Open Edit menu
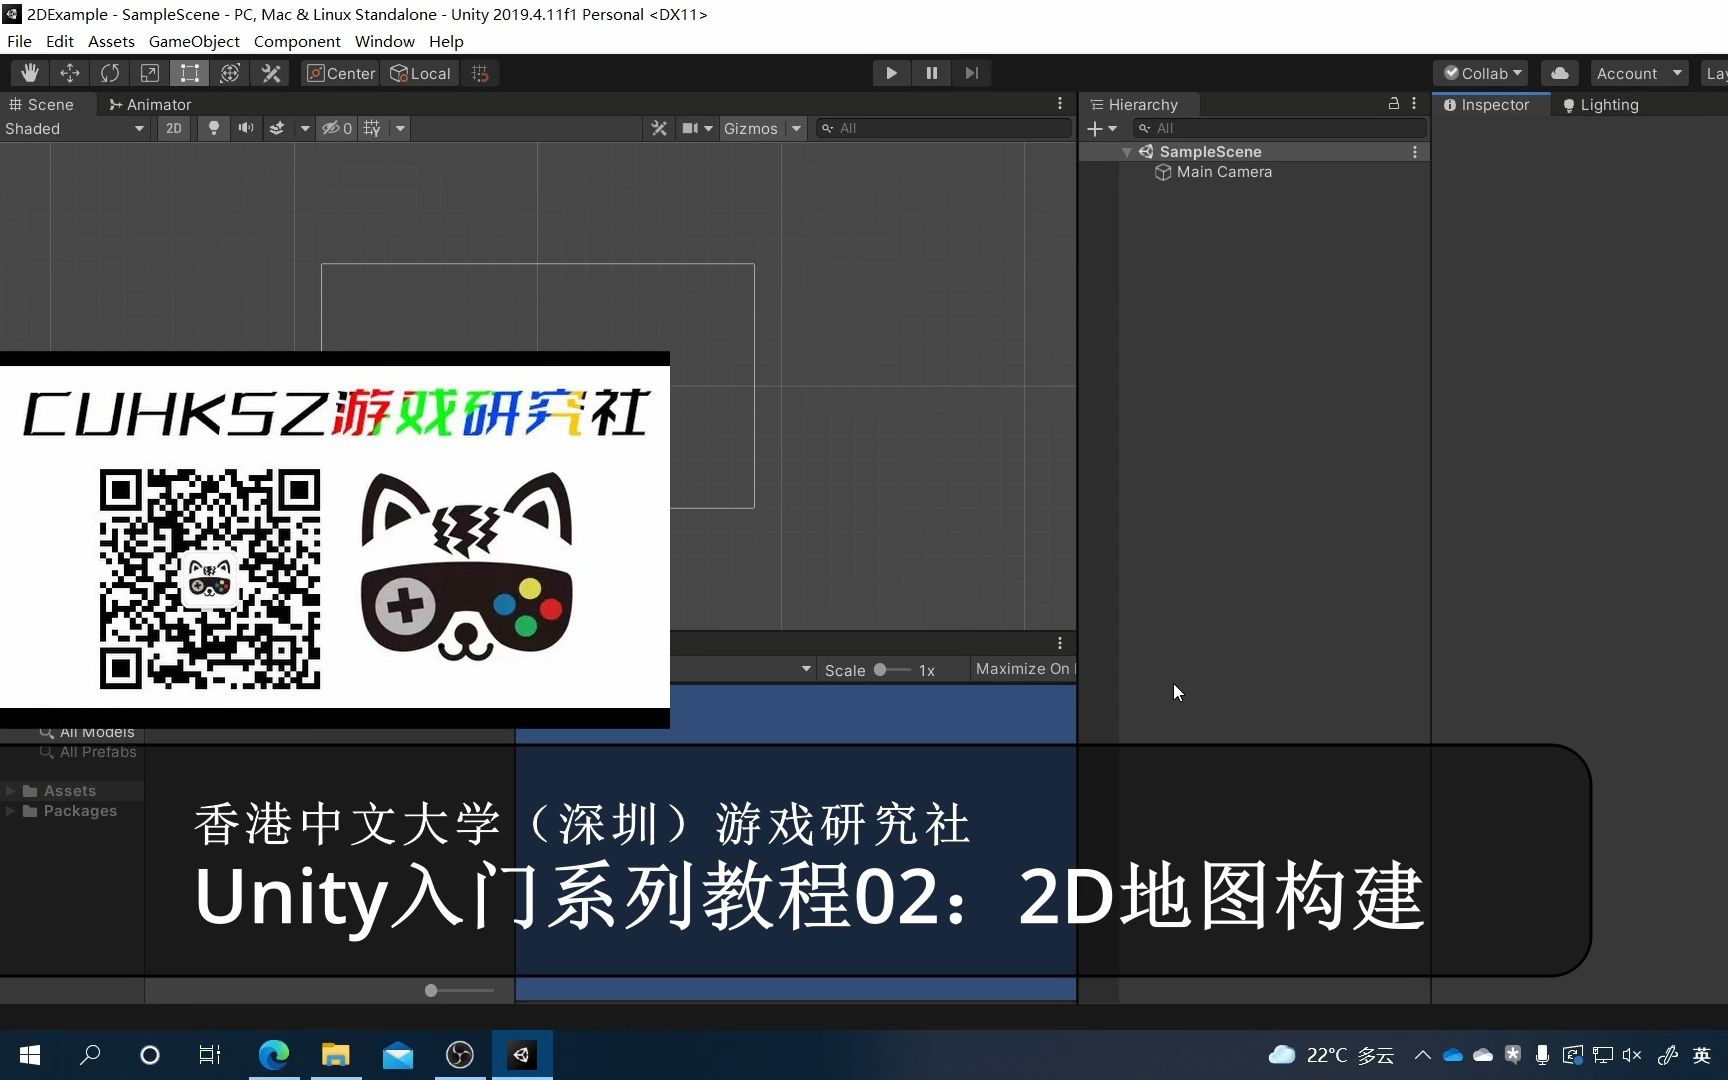 tap(60, 41)
